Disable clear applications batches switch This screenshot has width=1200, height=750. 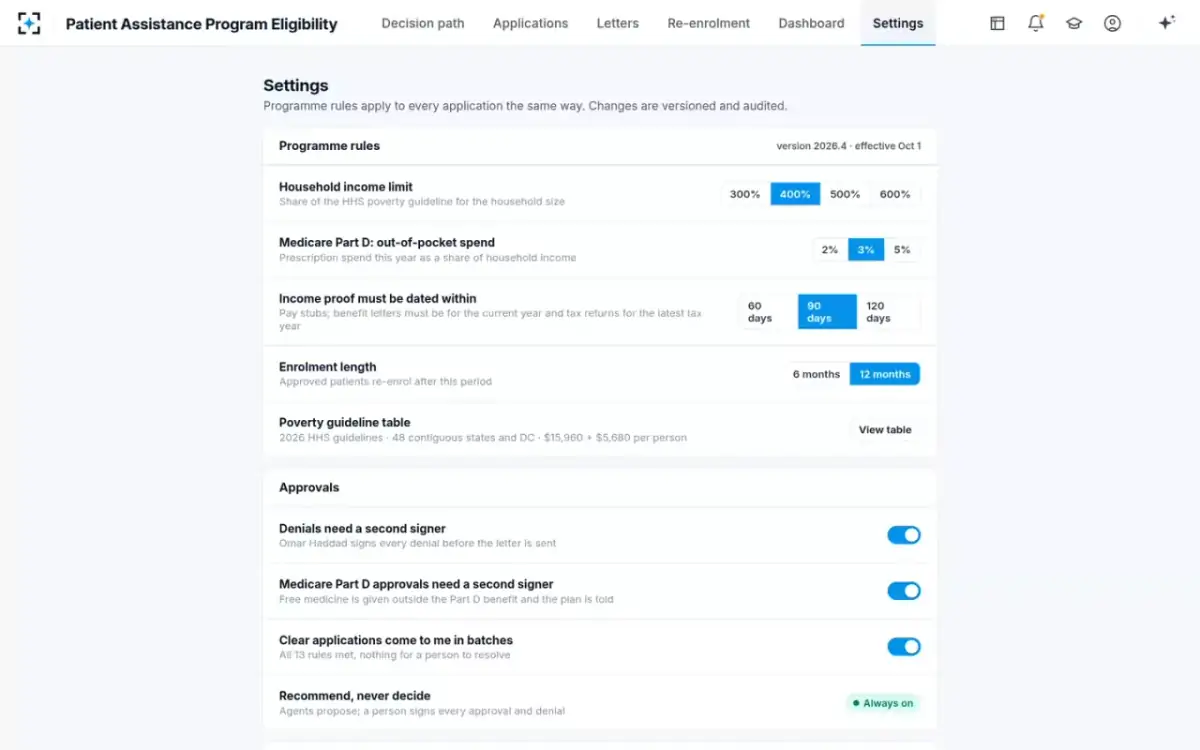(x=904, y=647)
